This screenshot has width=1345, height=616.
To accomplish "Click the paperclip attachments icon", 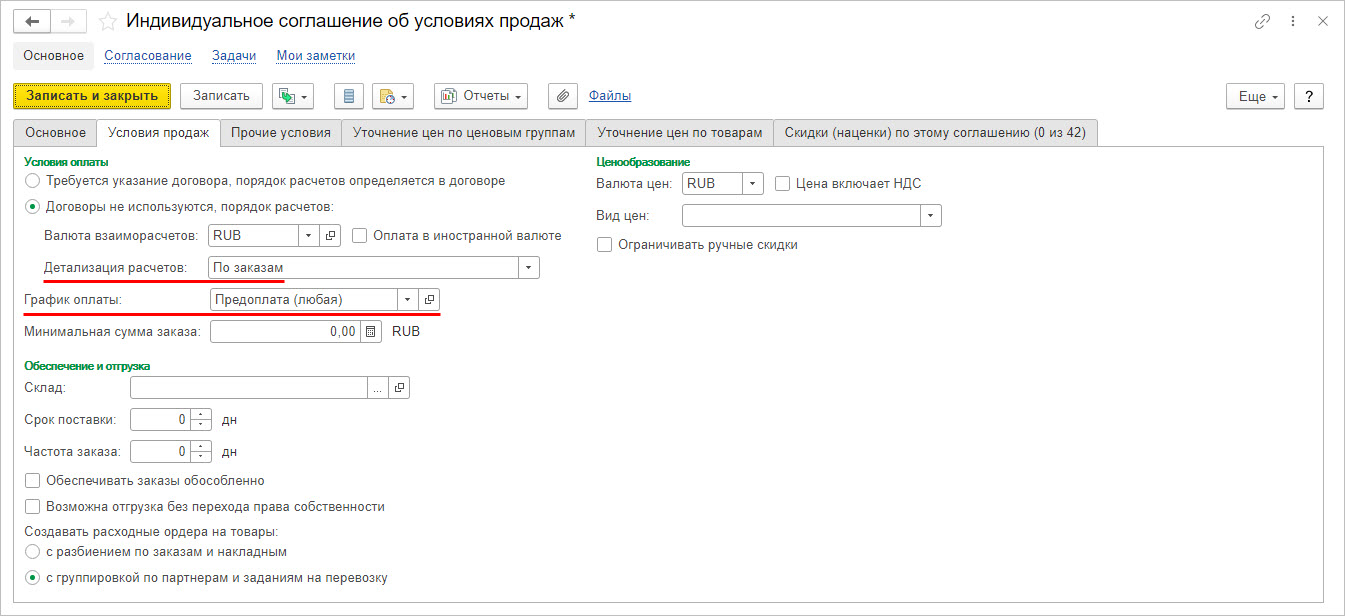I will click(x=563, y=96).
